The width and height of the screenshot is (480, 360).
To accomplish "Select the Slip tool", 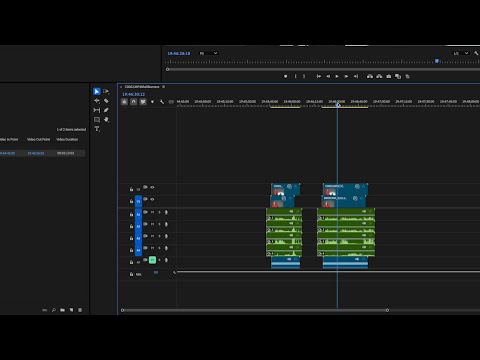I will 97,110.
